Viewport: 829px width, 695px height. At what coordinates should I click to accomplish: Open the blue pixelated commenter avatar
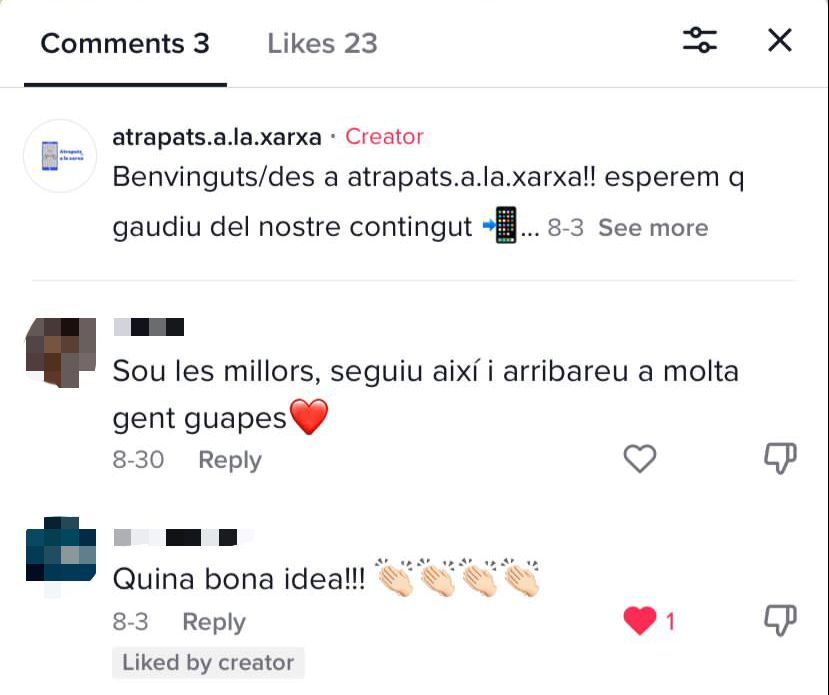pyautogui.click(x=61, y=551)
